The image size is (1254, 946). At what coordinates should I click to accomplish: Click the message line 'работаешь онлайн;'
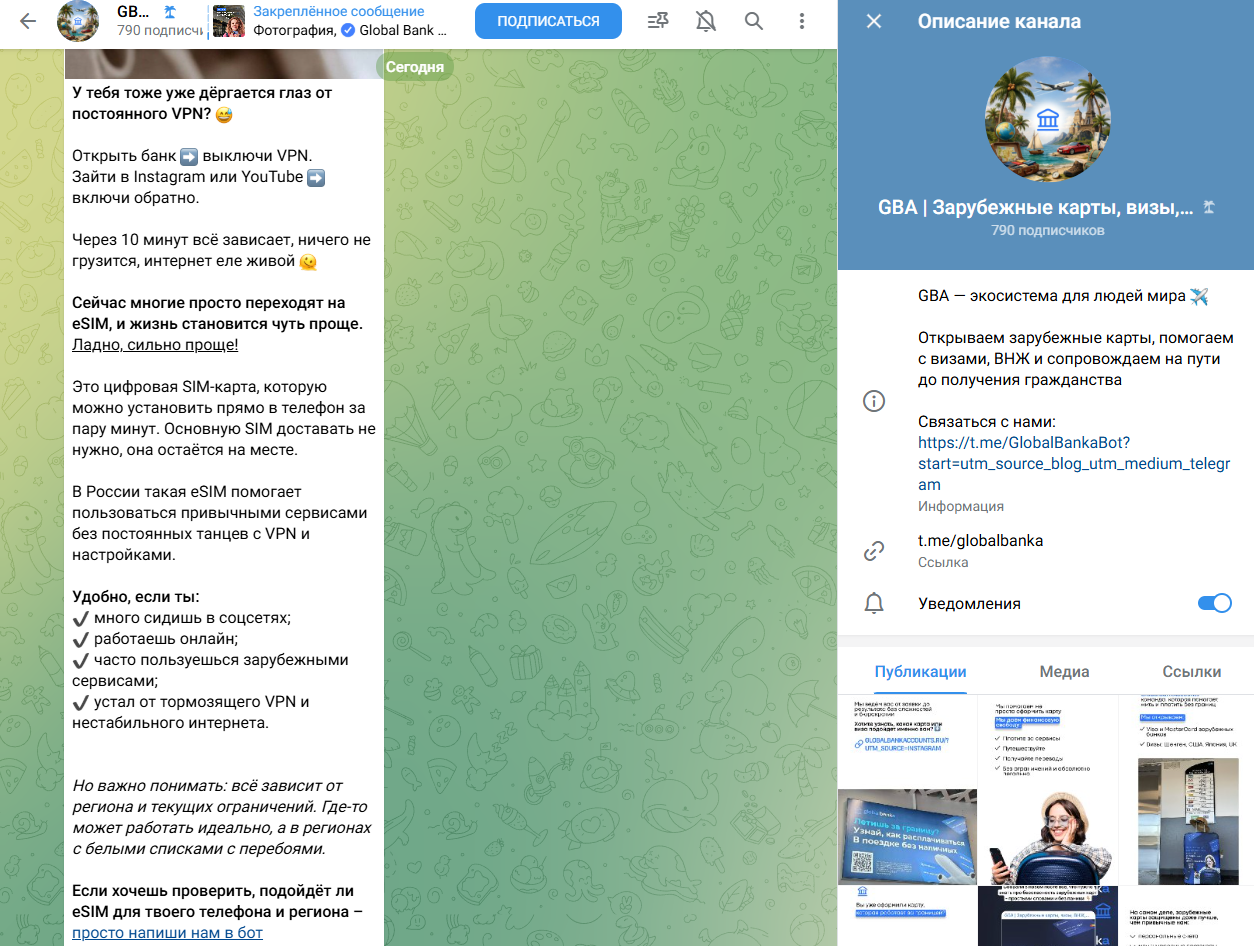(166, 639)
